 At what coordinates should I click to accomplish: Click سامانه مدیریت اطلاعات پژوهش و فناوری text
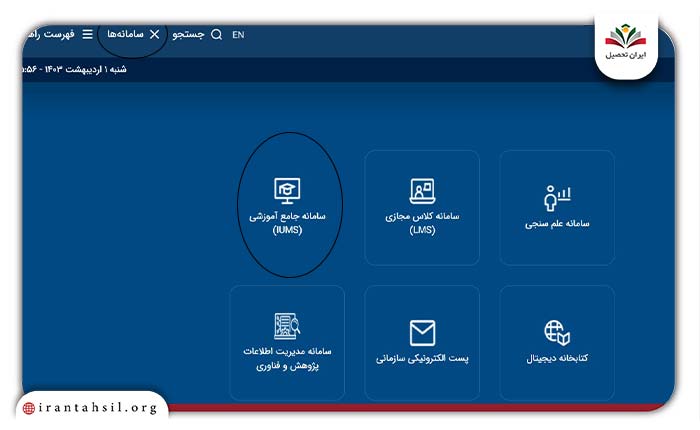[x=287, y=359]
